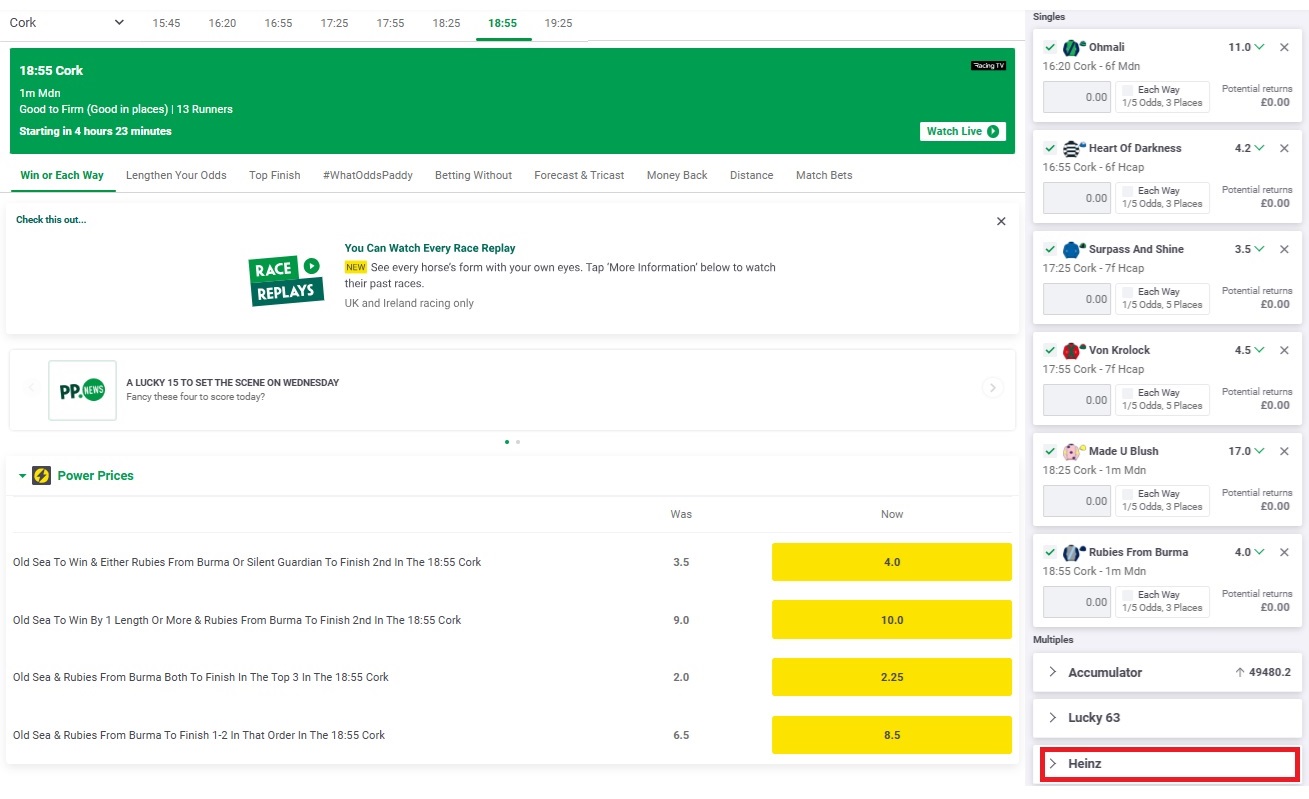Open the Top Finish tab
Image resolution: width=1309 pixels, height=799 pixels.
274,175
